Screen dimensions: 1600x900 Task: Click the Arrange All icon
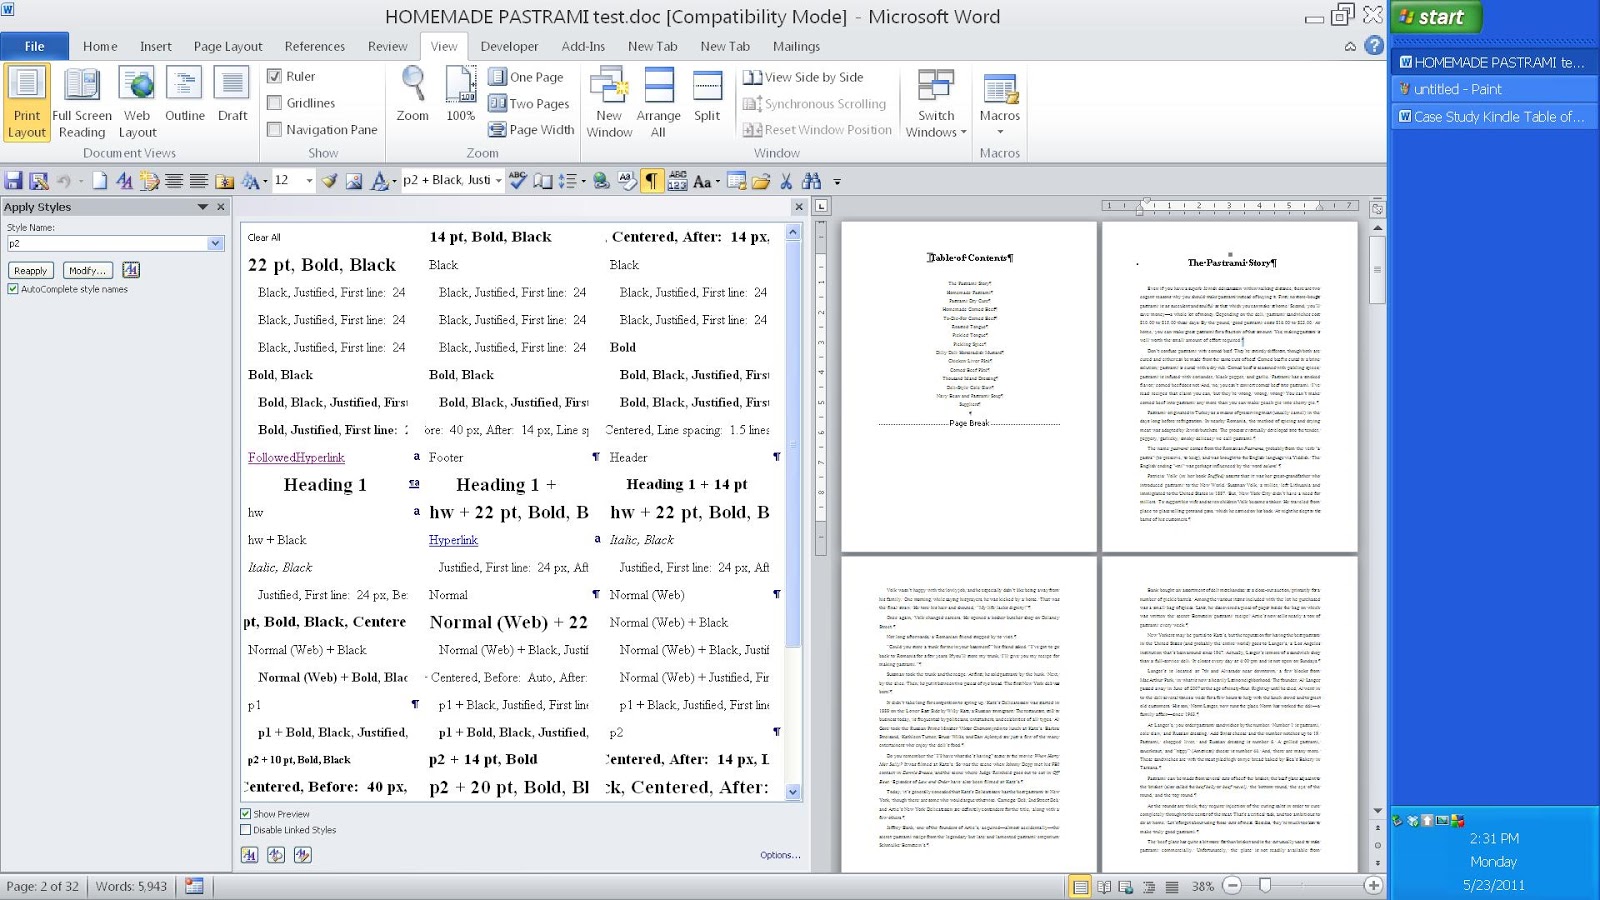coord(658,102)
